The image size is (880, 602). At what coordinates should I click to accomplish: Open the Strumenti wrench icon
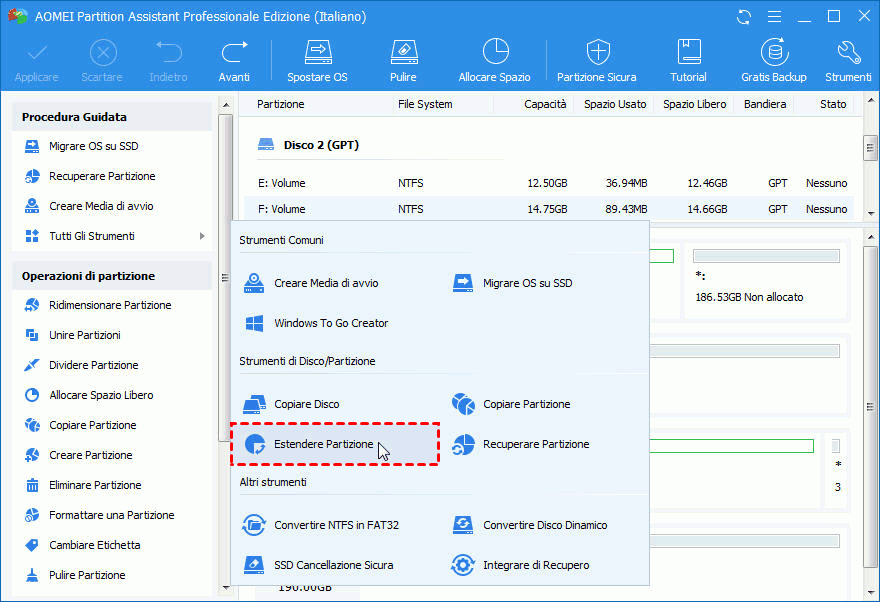click(x=848, y=60)
